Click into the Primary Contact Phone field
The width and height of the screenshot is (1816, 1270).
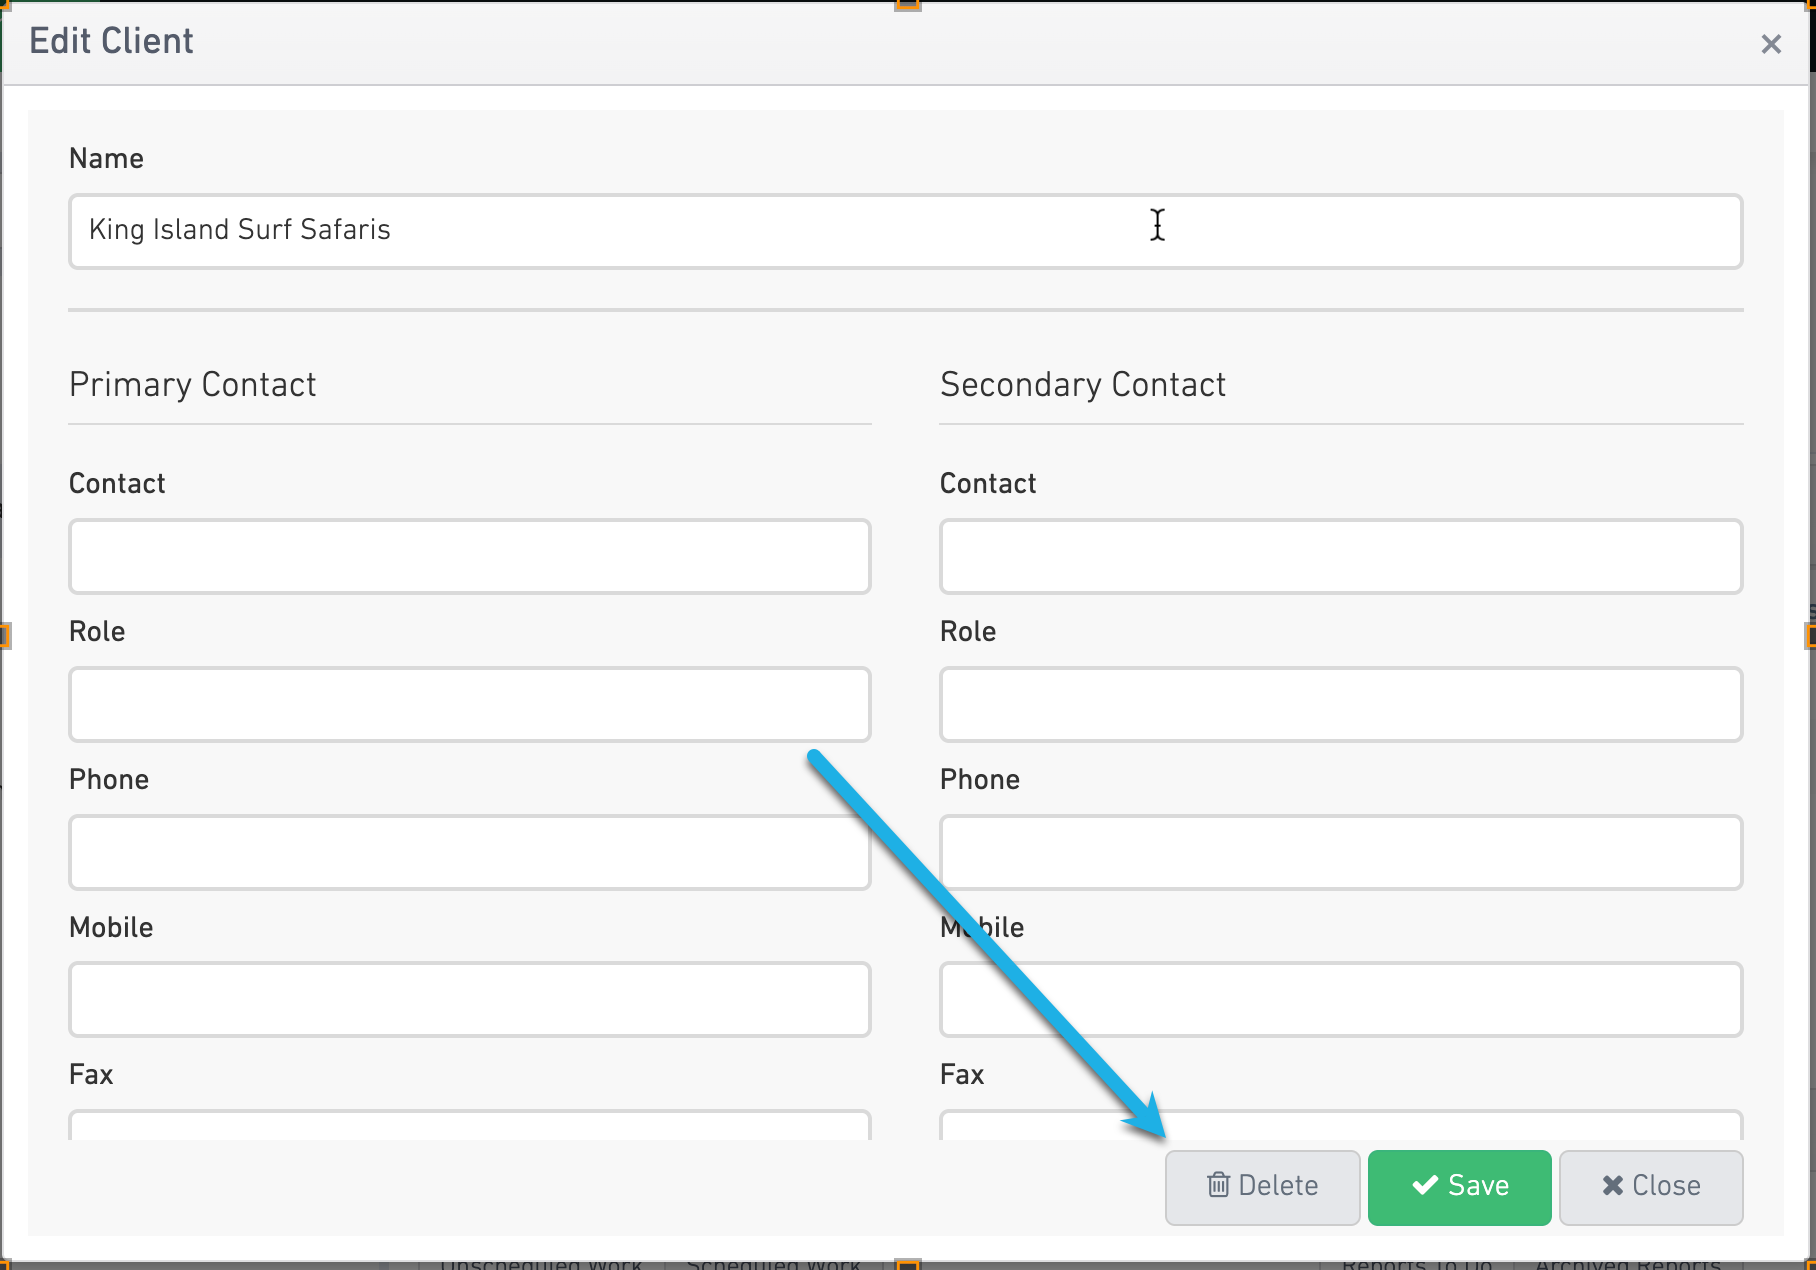click(x=469, y=852)
